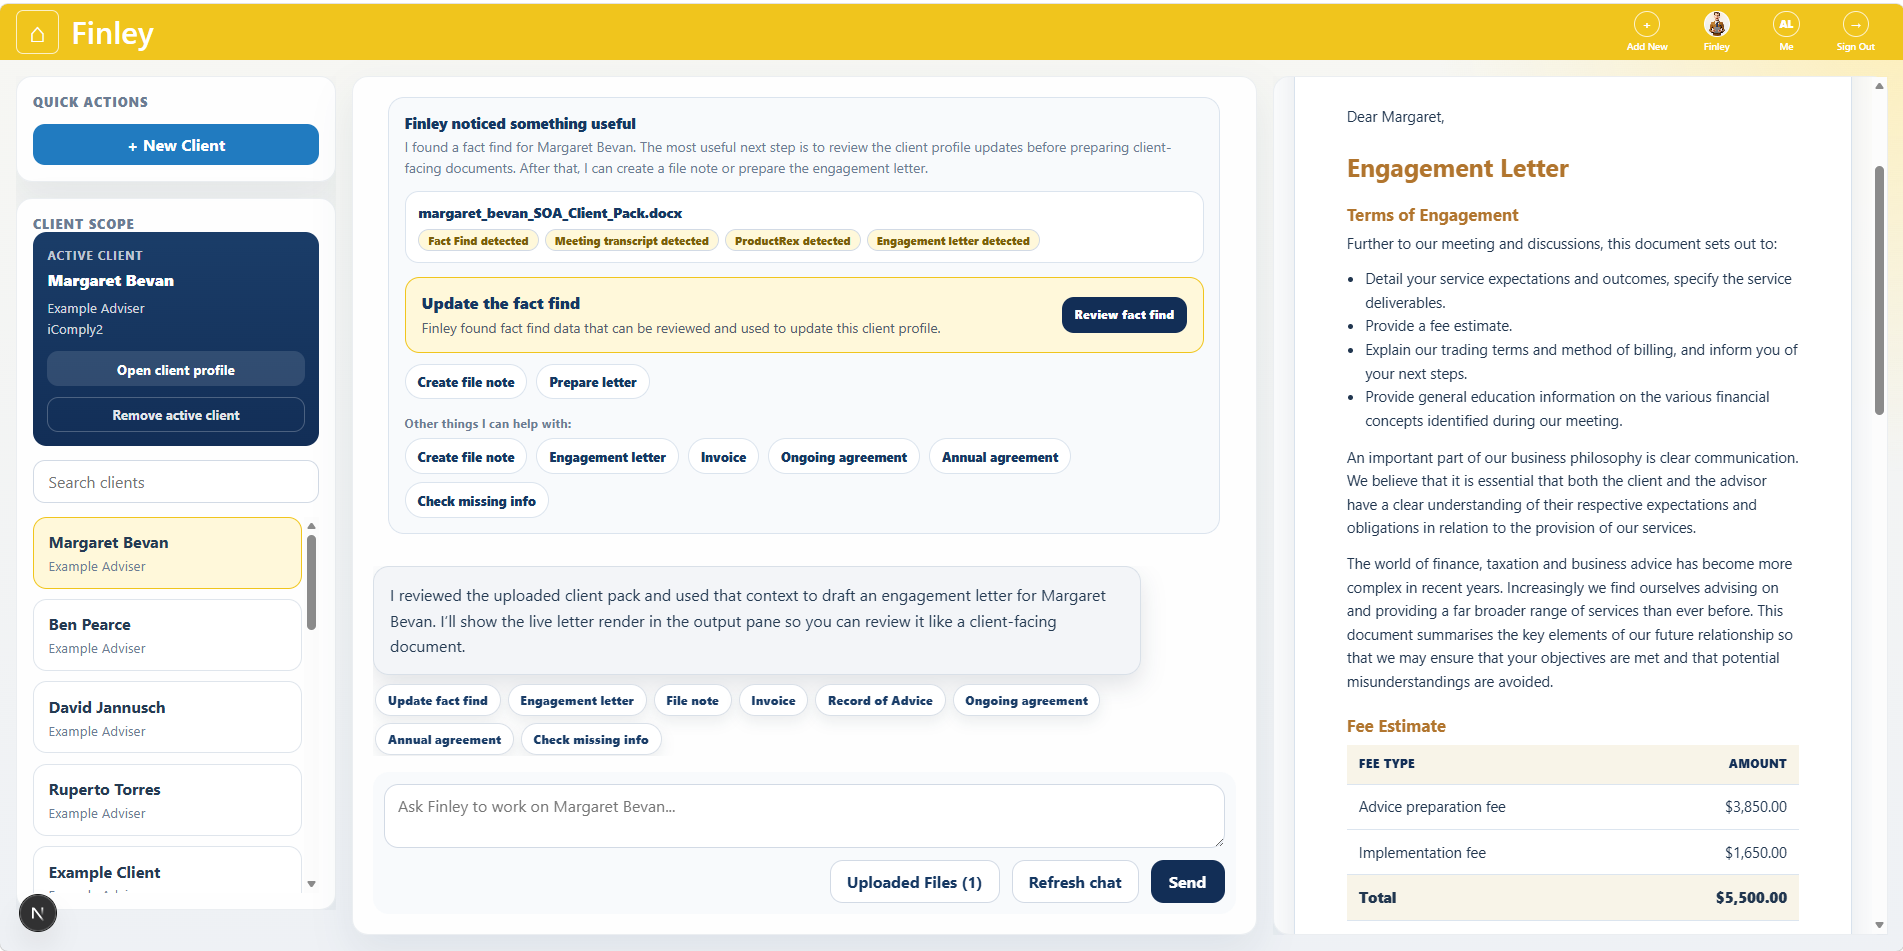Click the Terms of Engagement heading
The image size is (1903, 951).
coord(1432,215)
